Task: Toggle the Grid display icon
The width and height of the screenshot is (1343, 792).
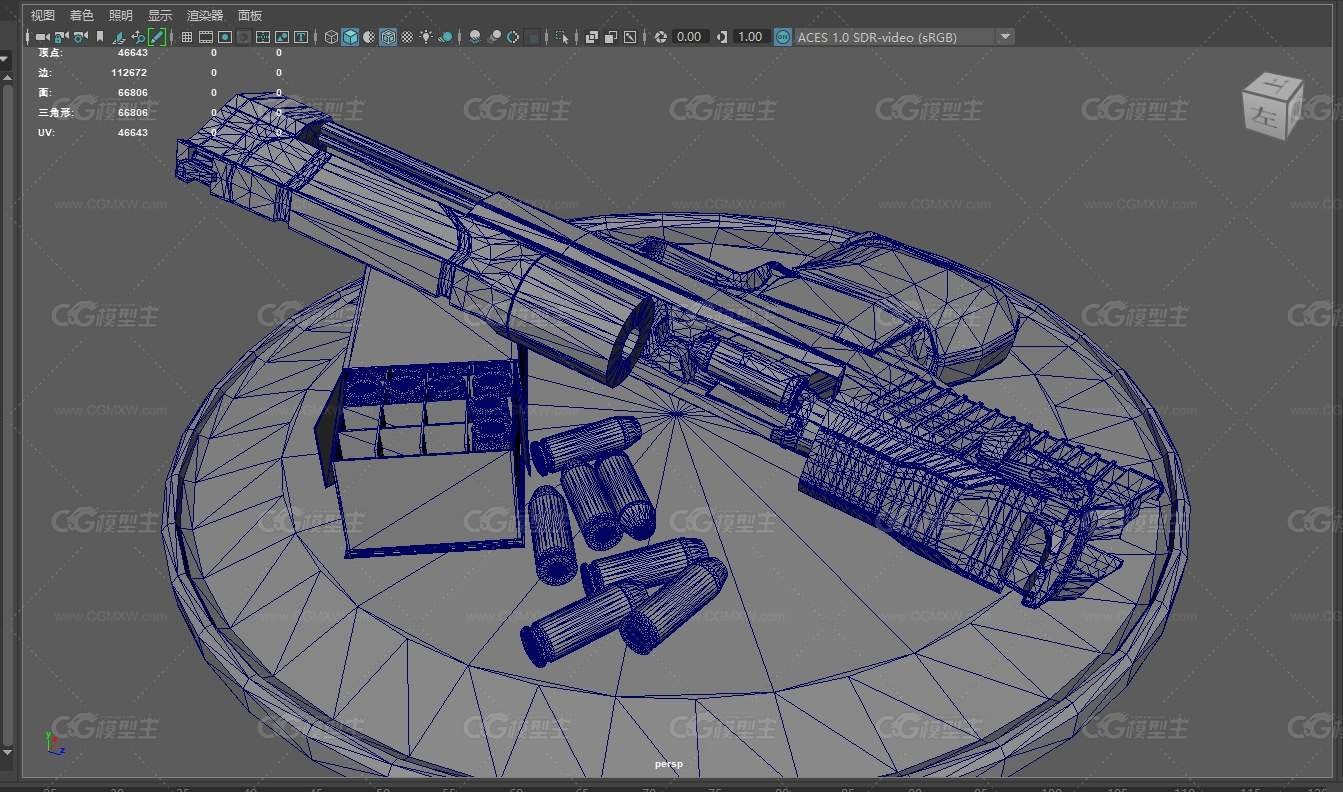Action: 186,37
